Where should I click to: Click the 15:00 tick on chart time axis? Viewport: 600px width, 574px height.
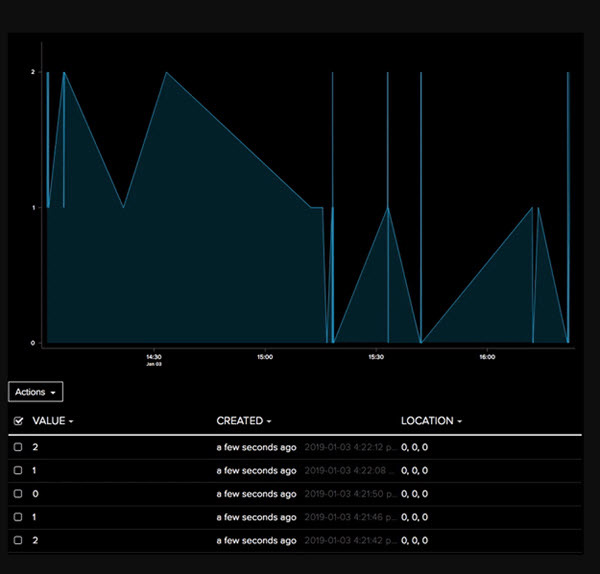click(x=265, y=356)
